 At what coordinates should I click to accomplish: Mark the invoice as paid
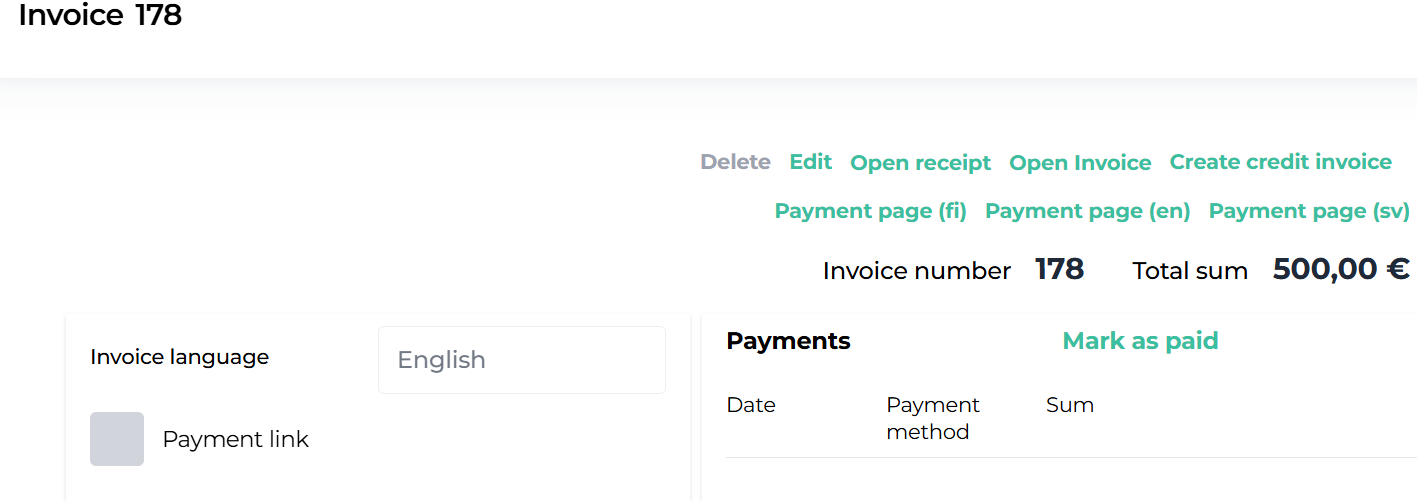tap(1140, 341)
